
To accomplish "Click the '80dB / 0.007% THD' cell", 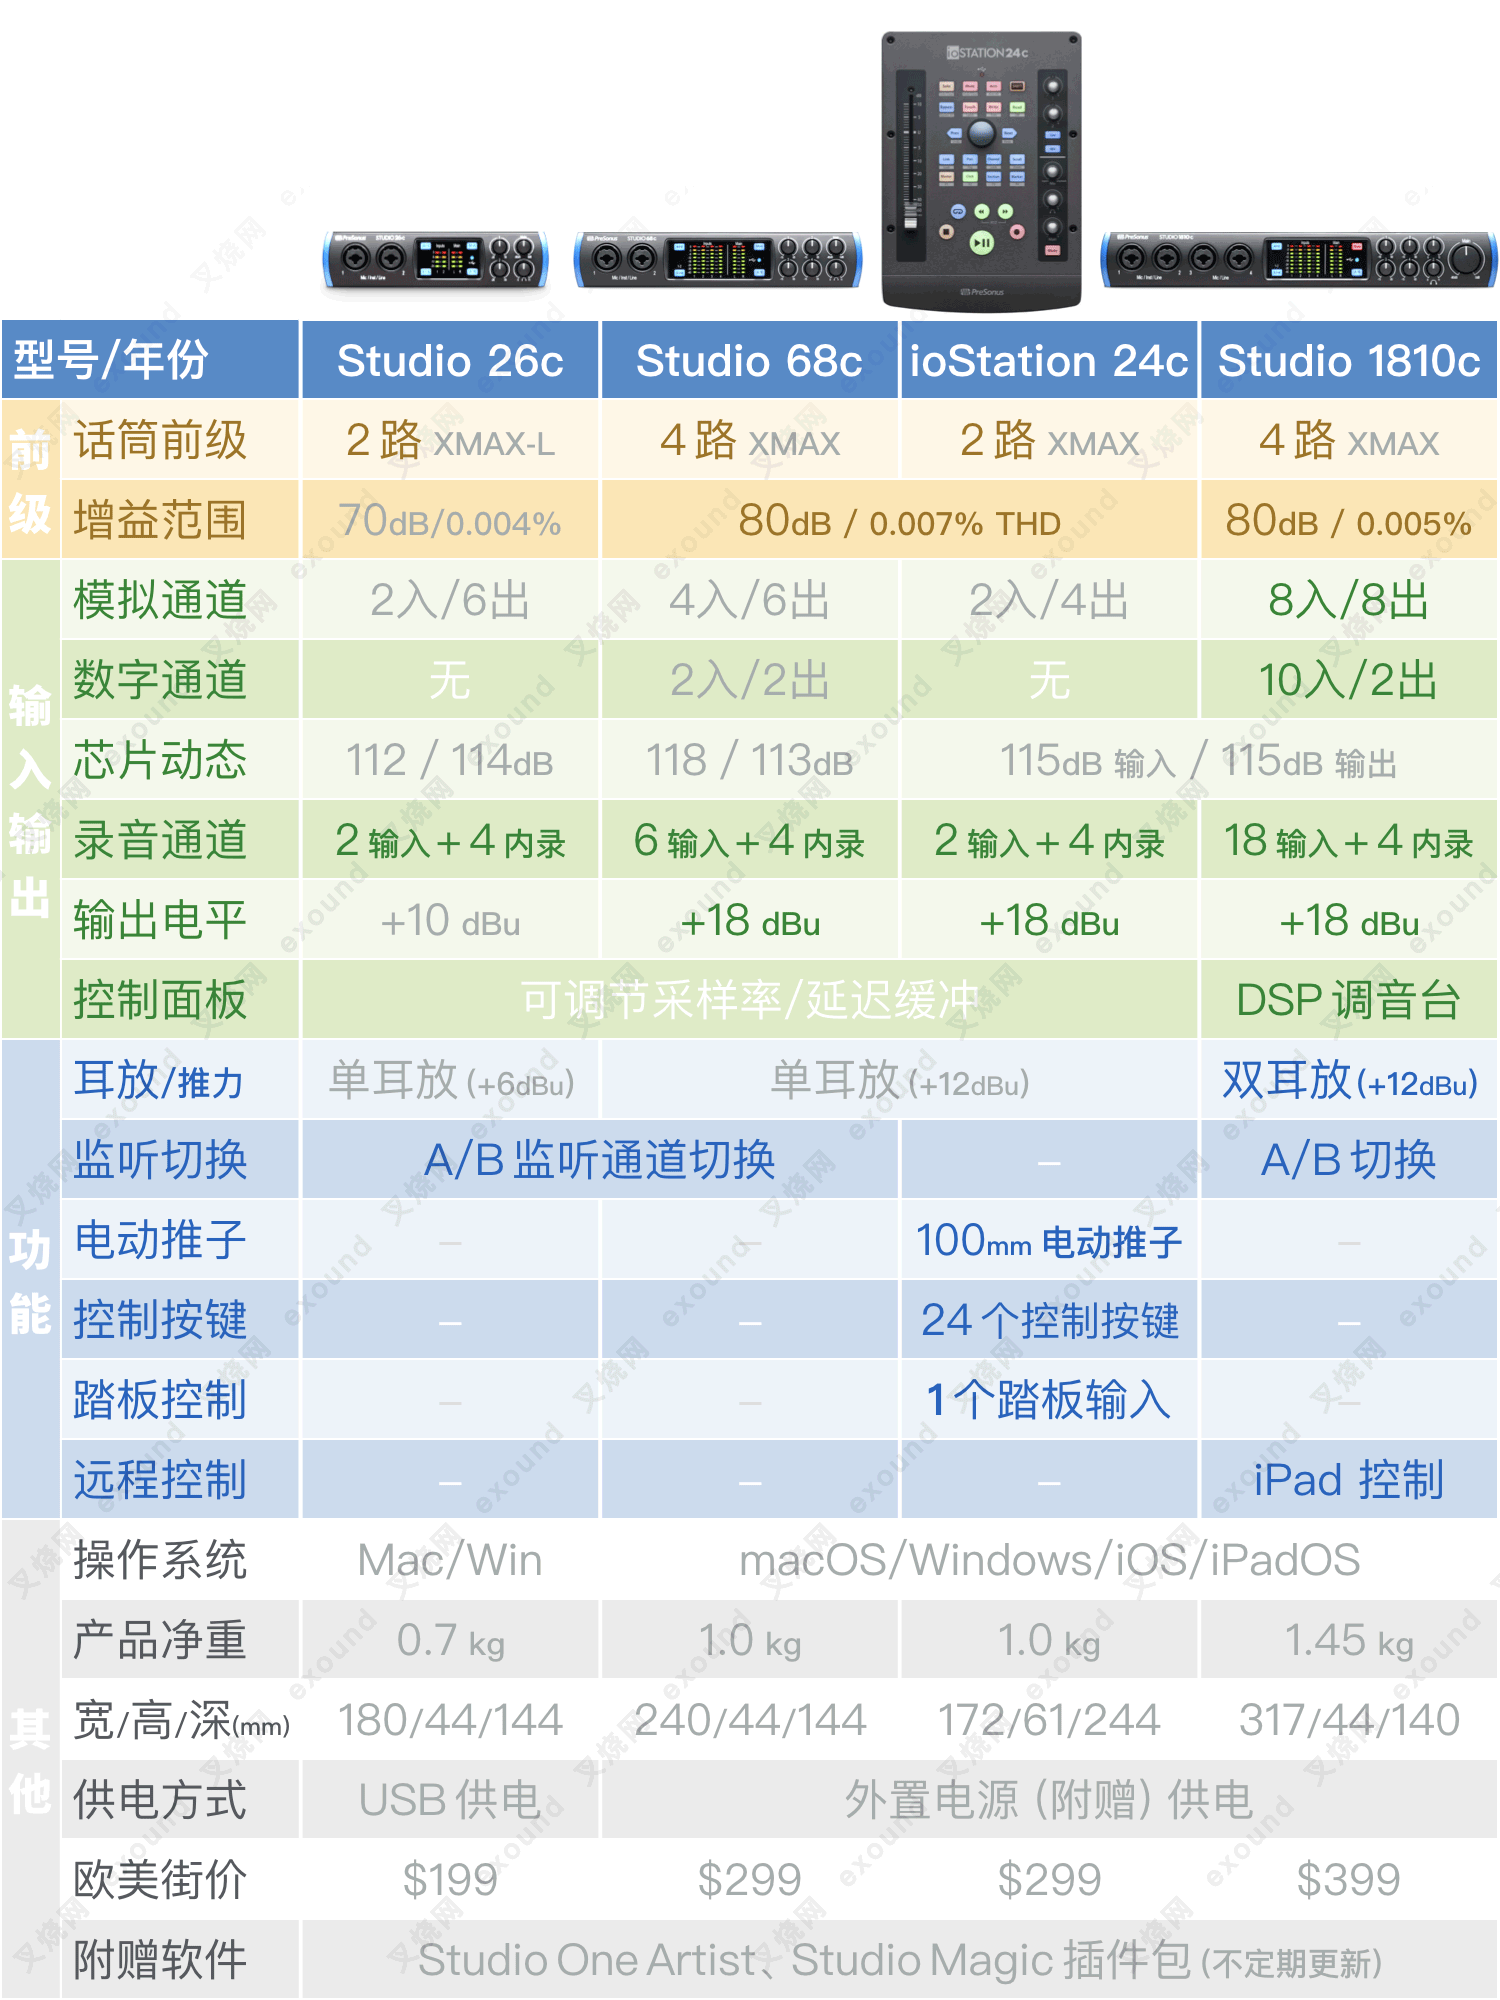I will pyautogui.click(x=899, y=520).
